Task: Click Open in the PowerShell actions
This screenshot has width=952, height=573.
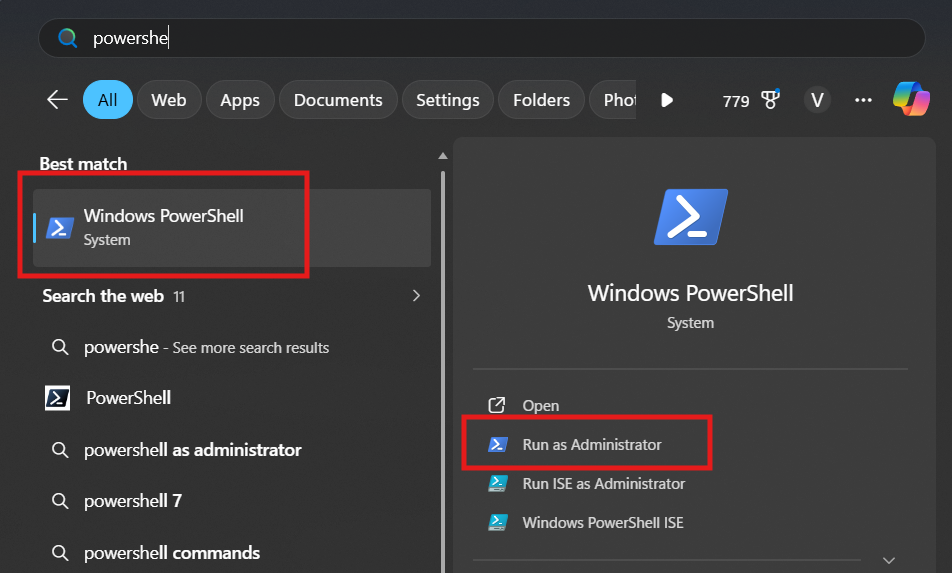Action: [x=540, y=406]
